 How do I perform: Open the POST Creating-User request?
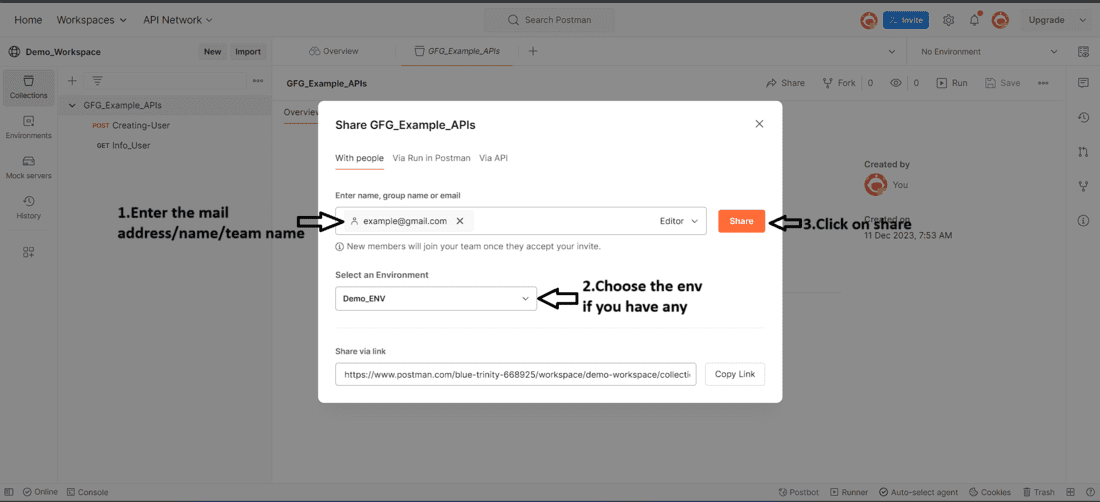131,126
